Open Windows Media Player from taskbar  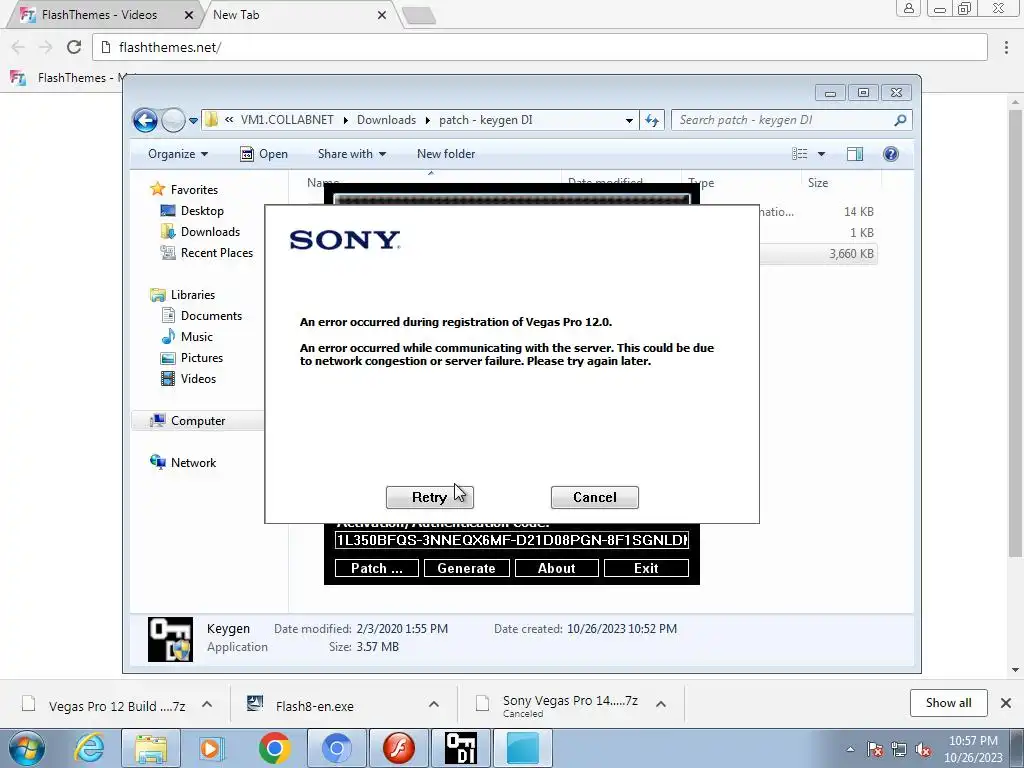click(211, 748)
